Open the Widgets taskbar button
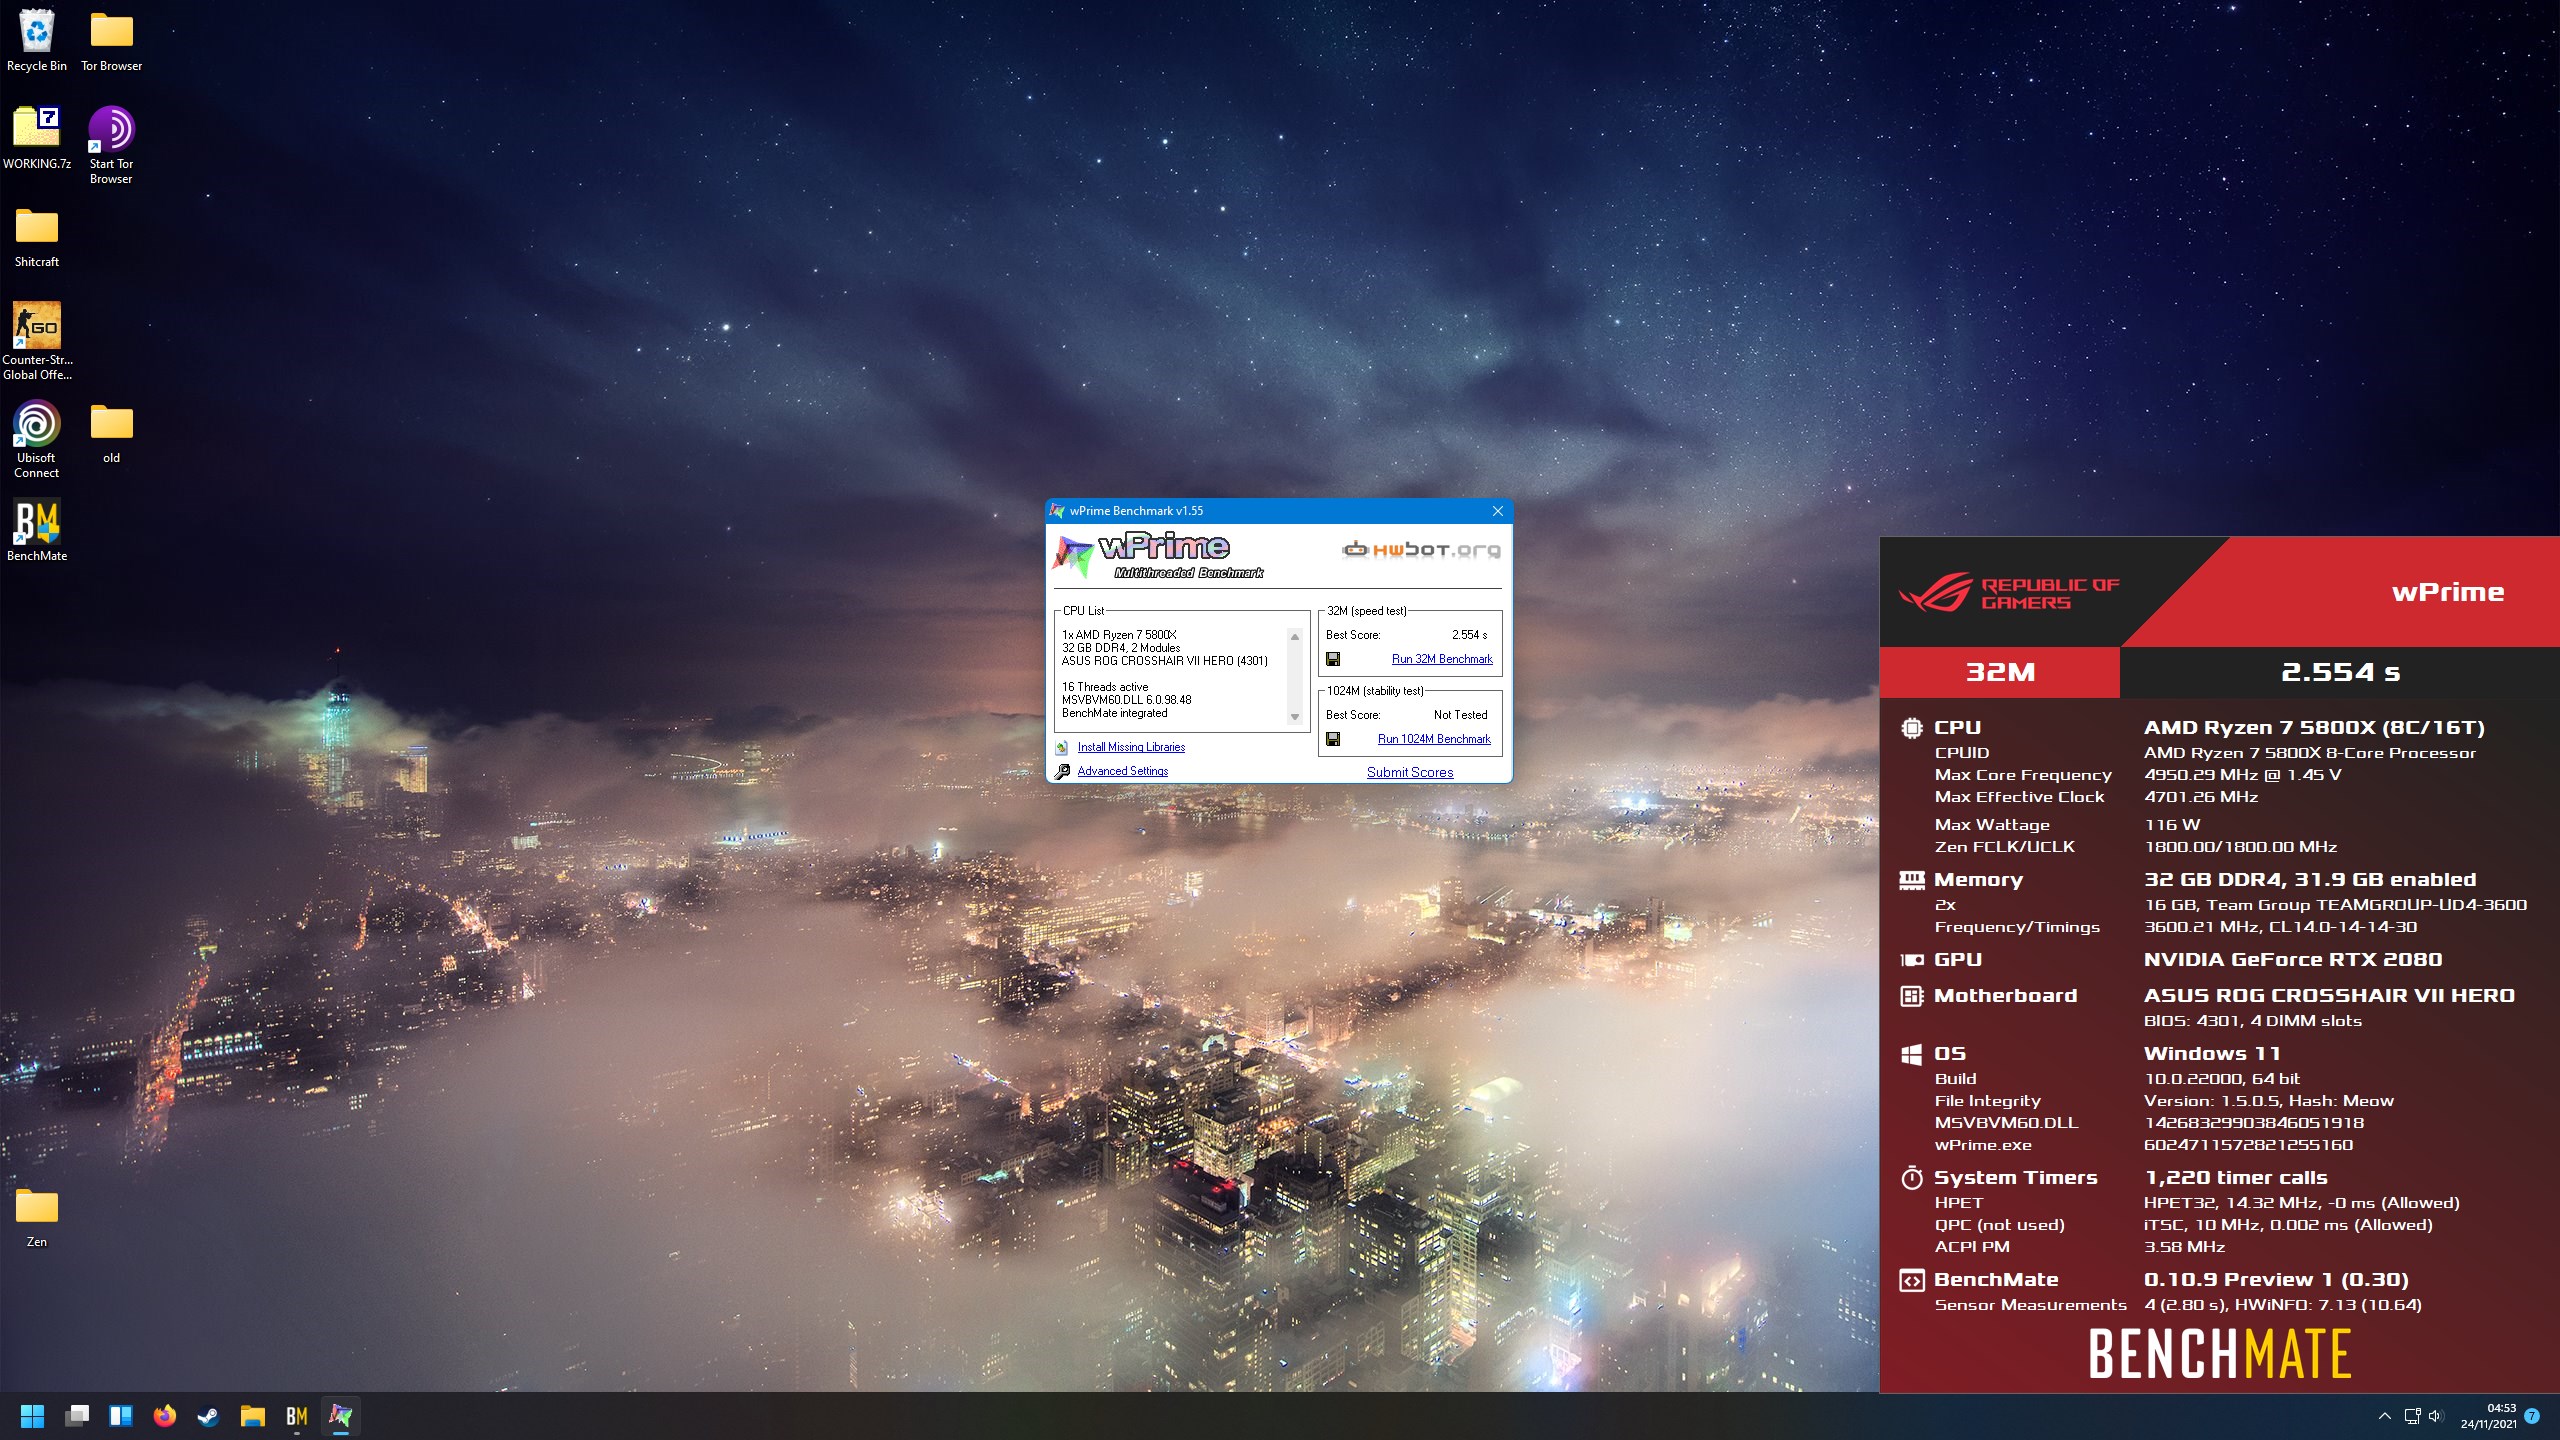2560x1440 pixels. pyautogui.click(x=121, y=1416)
